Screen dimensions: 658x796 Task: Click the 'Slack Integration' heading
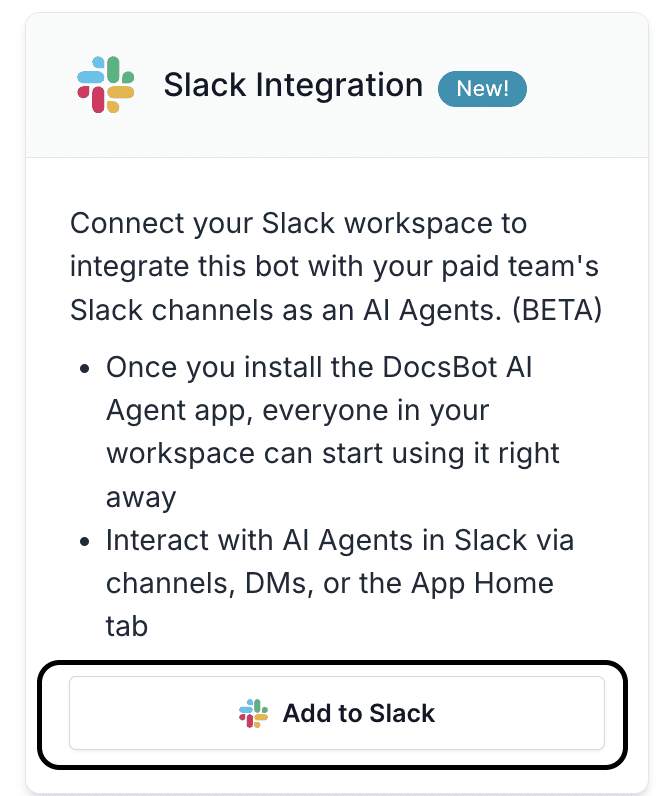pos(293,86)
